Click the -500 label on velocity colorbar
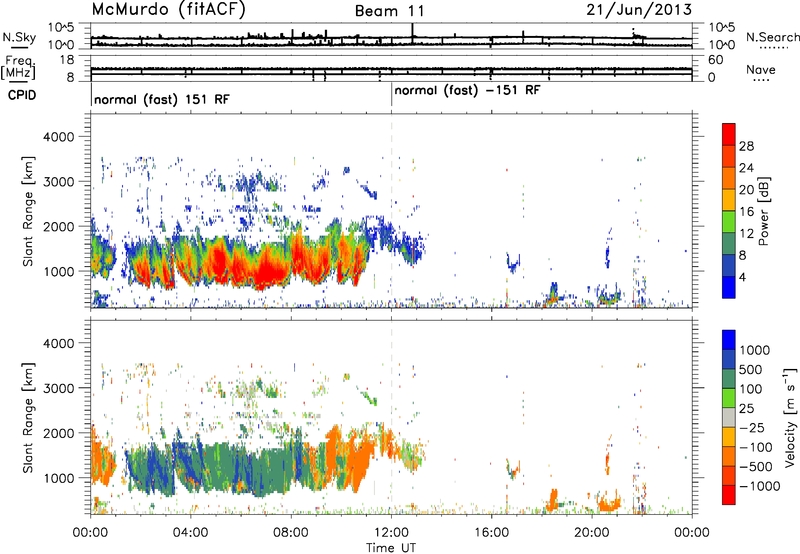The image size is (800, 554). [x=756, y=467]
